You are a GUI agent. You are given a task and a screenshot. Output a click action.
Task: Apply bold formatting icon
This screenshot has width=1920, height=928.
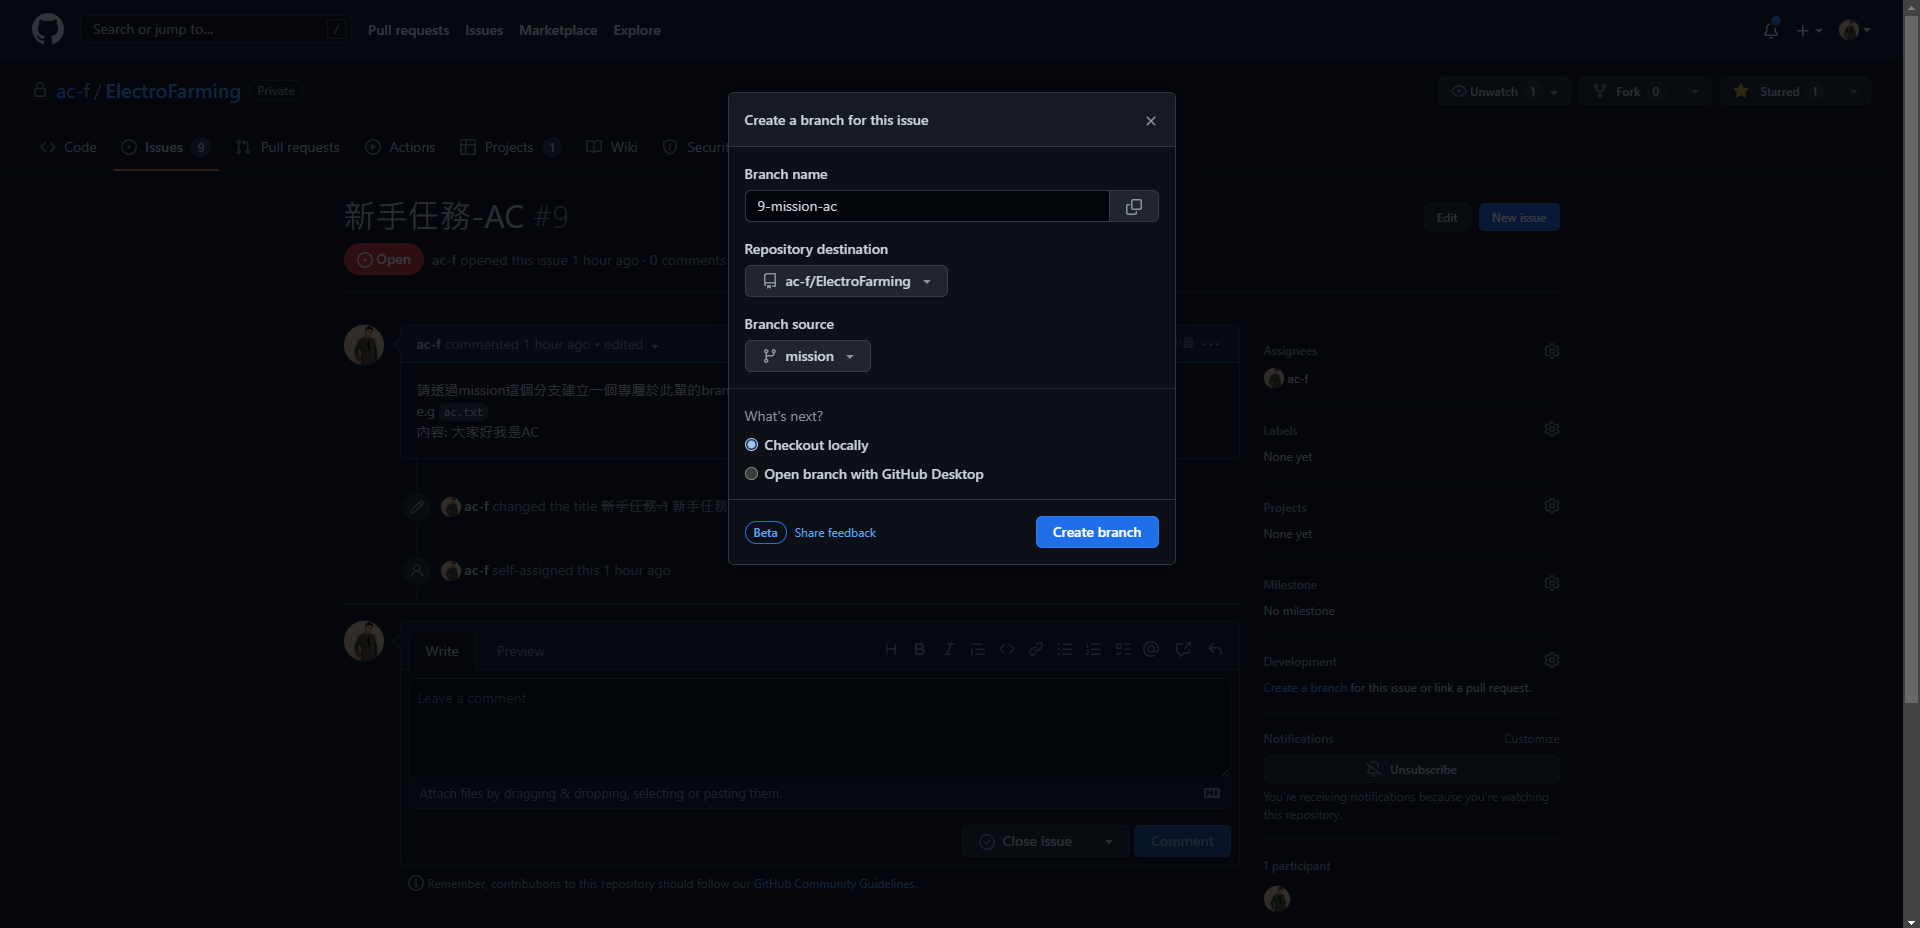[x=919, y=649]
